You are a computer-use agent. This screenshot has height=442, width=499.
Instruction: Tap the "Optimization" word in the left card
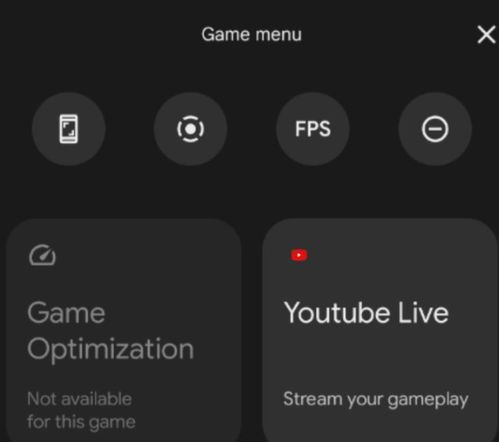(110, 350)
